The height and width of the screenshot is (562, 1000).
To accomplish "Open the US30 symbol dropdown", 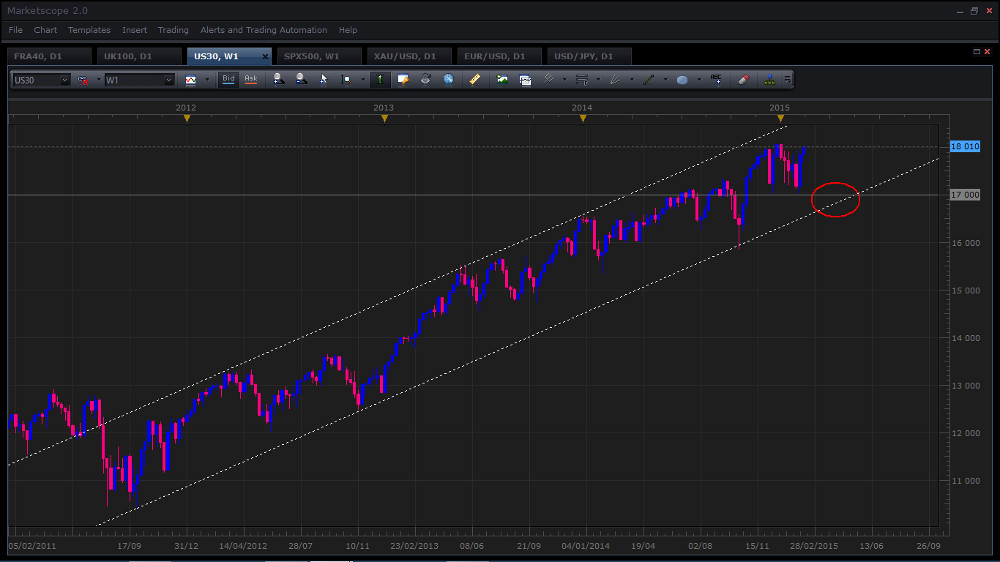I will point(64,80).
